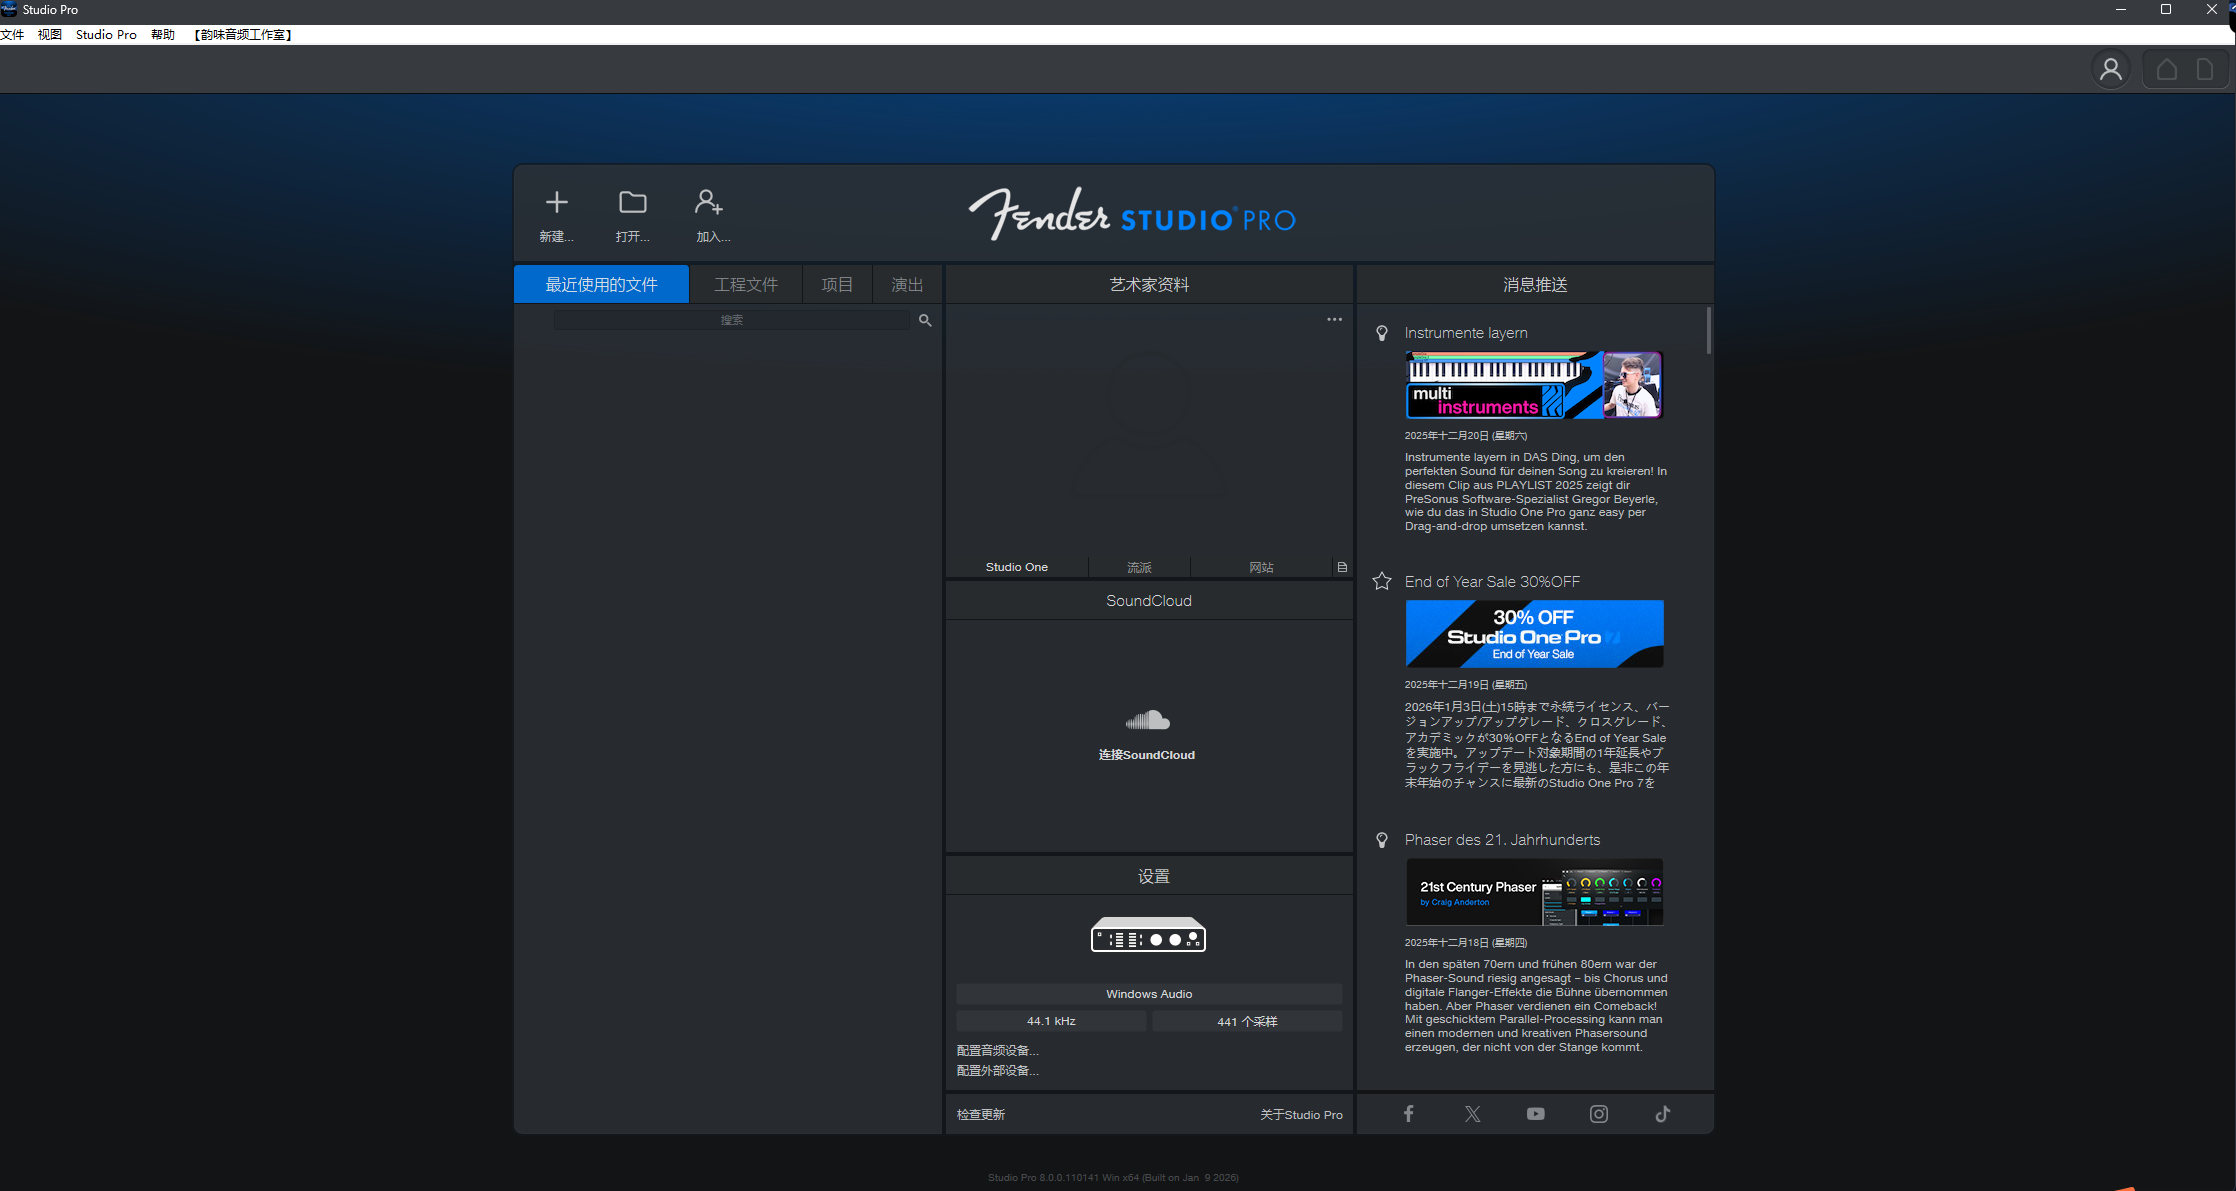The height and width of the screenshot is (1191, 2236).
Task: Click the home page icon at top right
Action: coord(2166,70)
